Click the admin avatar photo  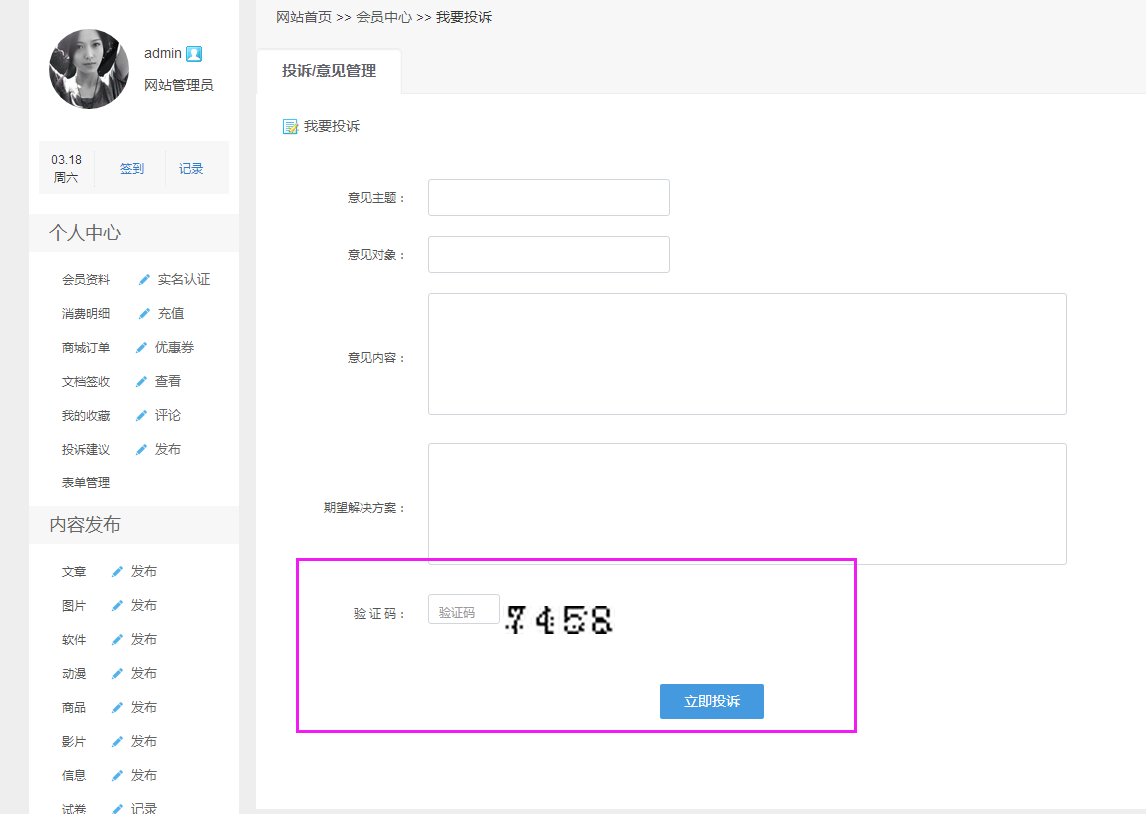pyautogui.click(x=88, y=69)
